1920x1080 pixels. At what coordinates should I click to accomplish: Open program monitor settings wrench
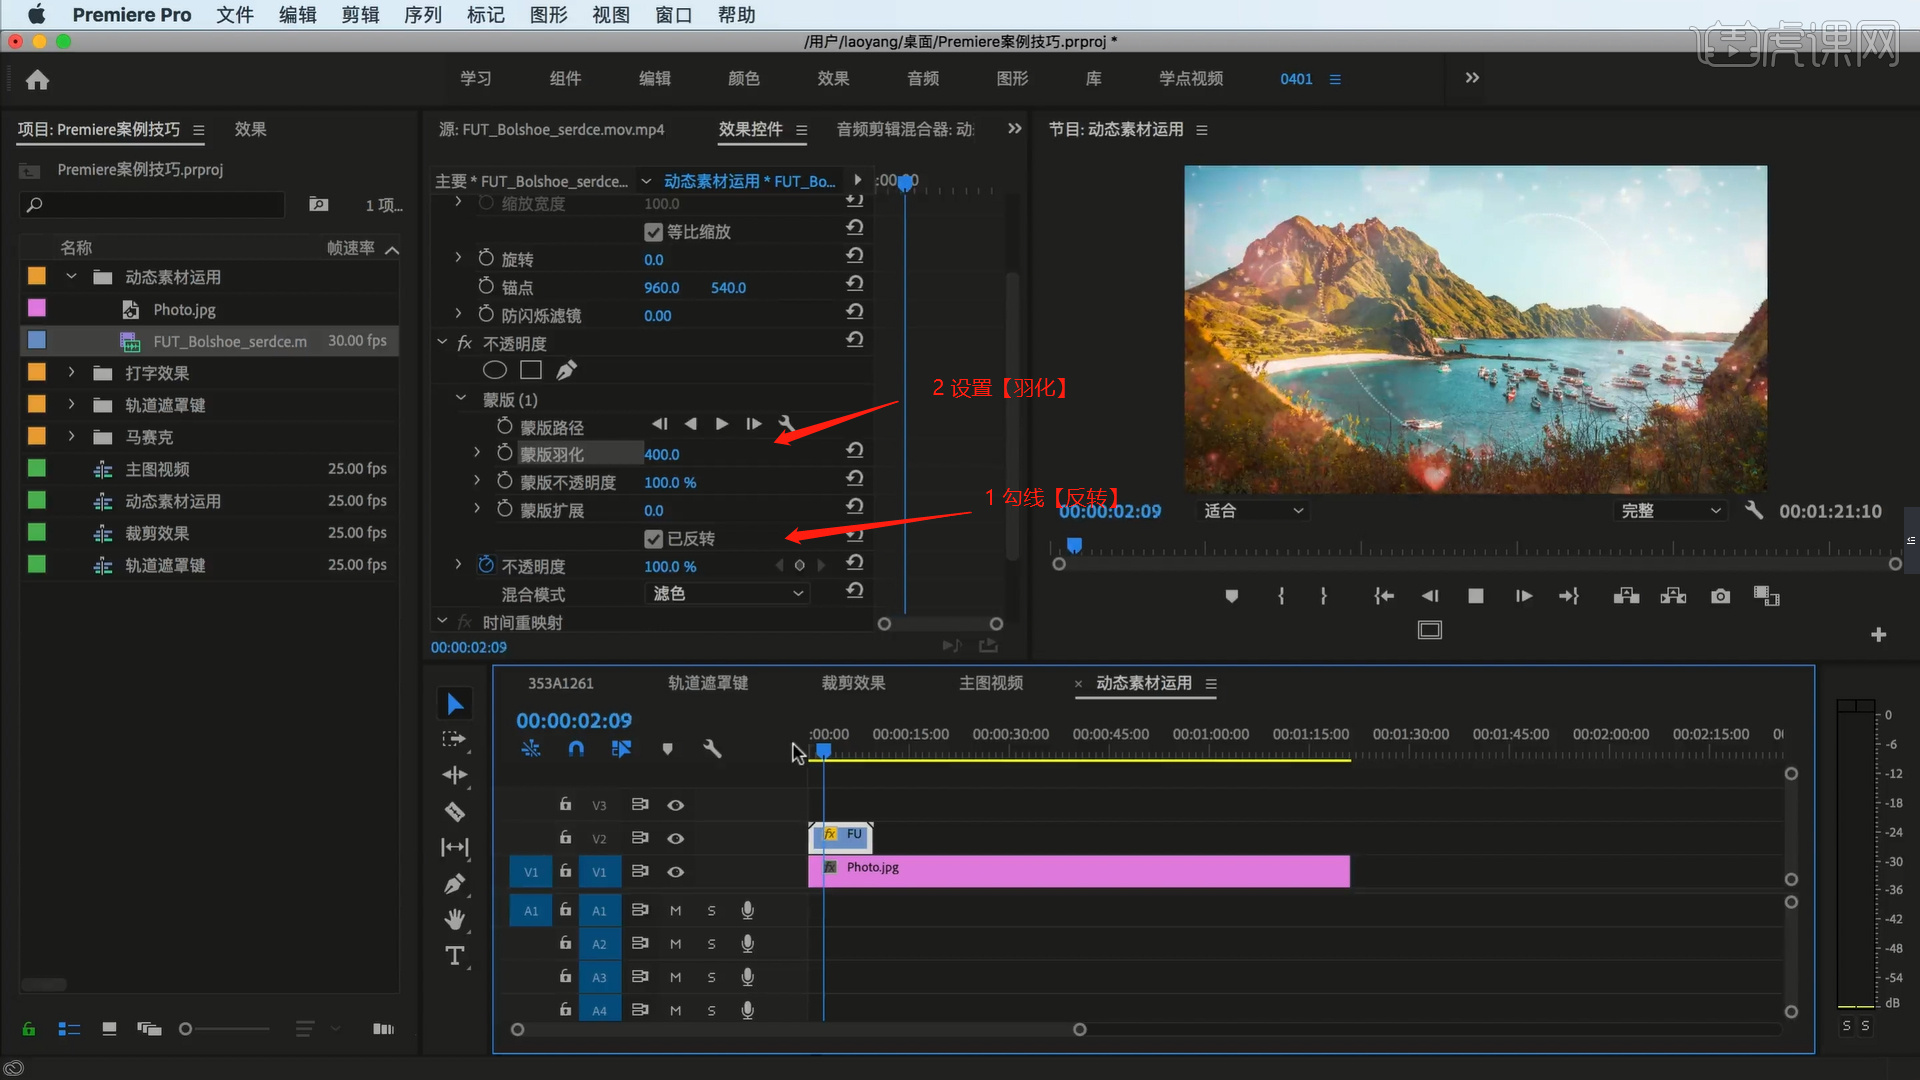point(1754,510)
